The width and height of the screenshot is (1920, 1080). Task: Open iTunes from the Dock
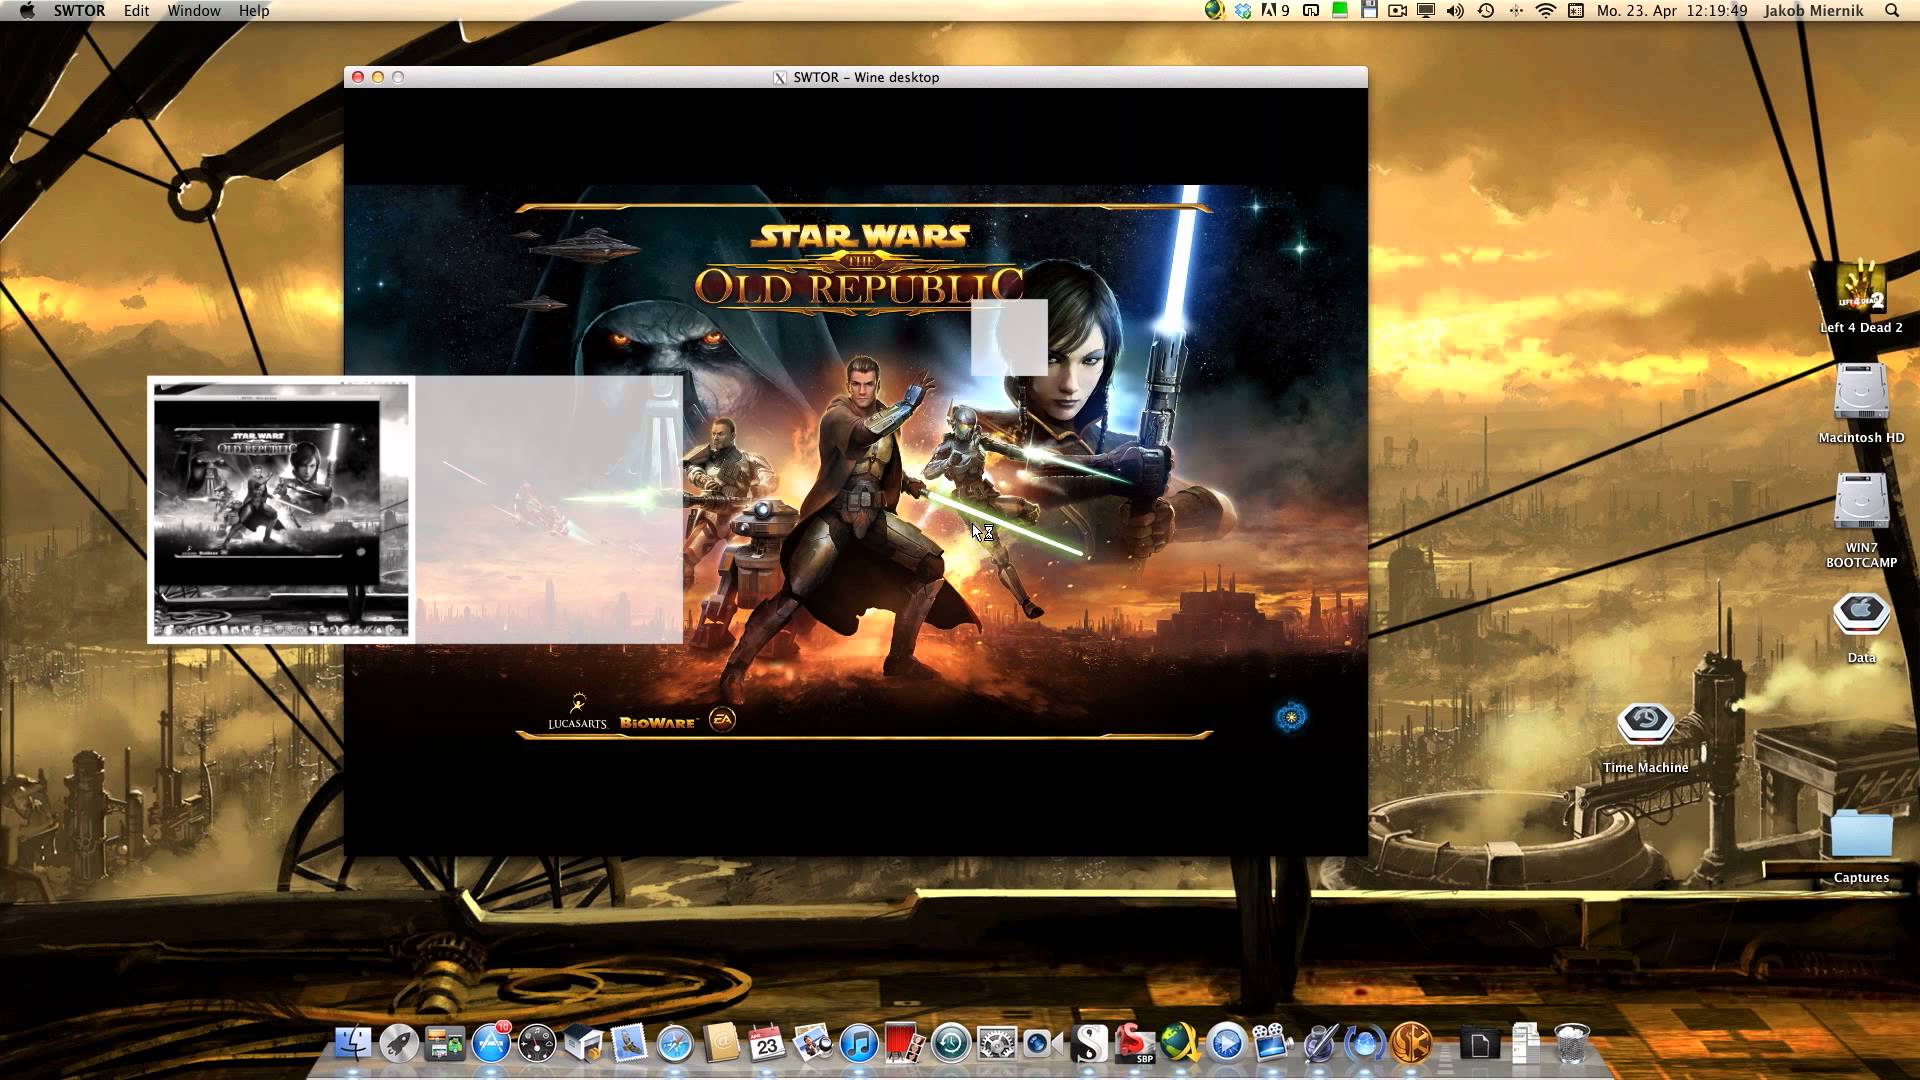[x=859, y=1044]
